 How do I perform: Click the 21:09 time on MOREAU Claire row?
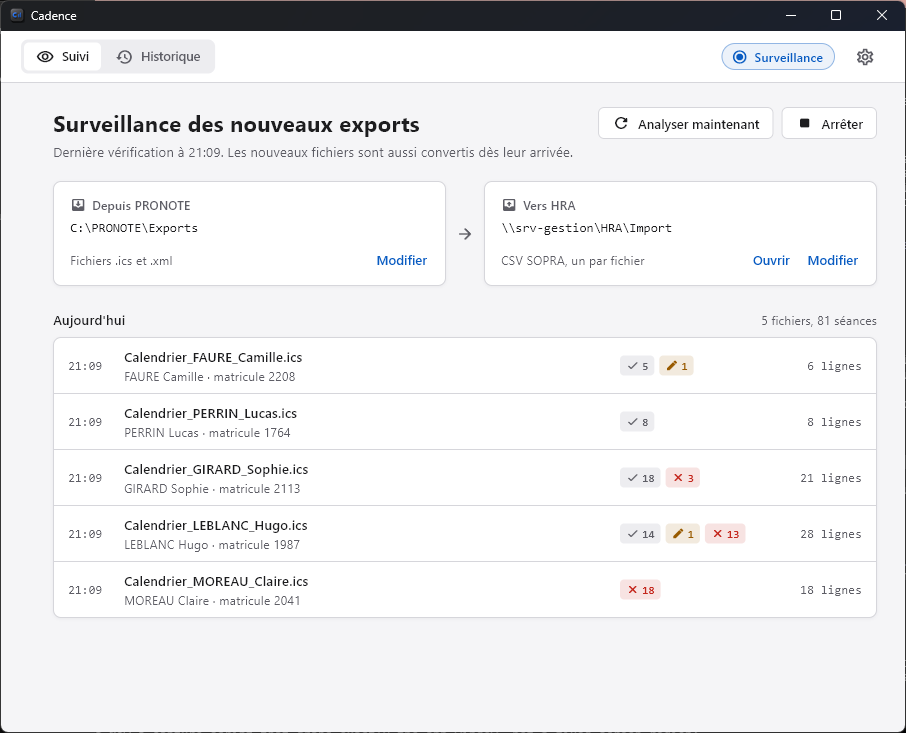[85, 590]
